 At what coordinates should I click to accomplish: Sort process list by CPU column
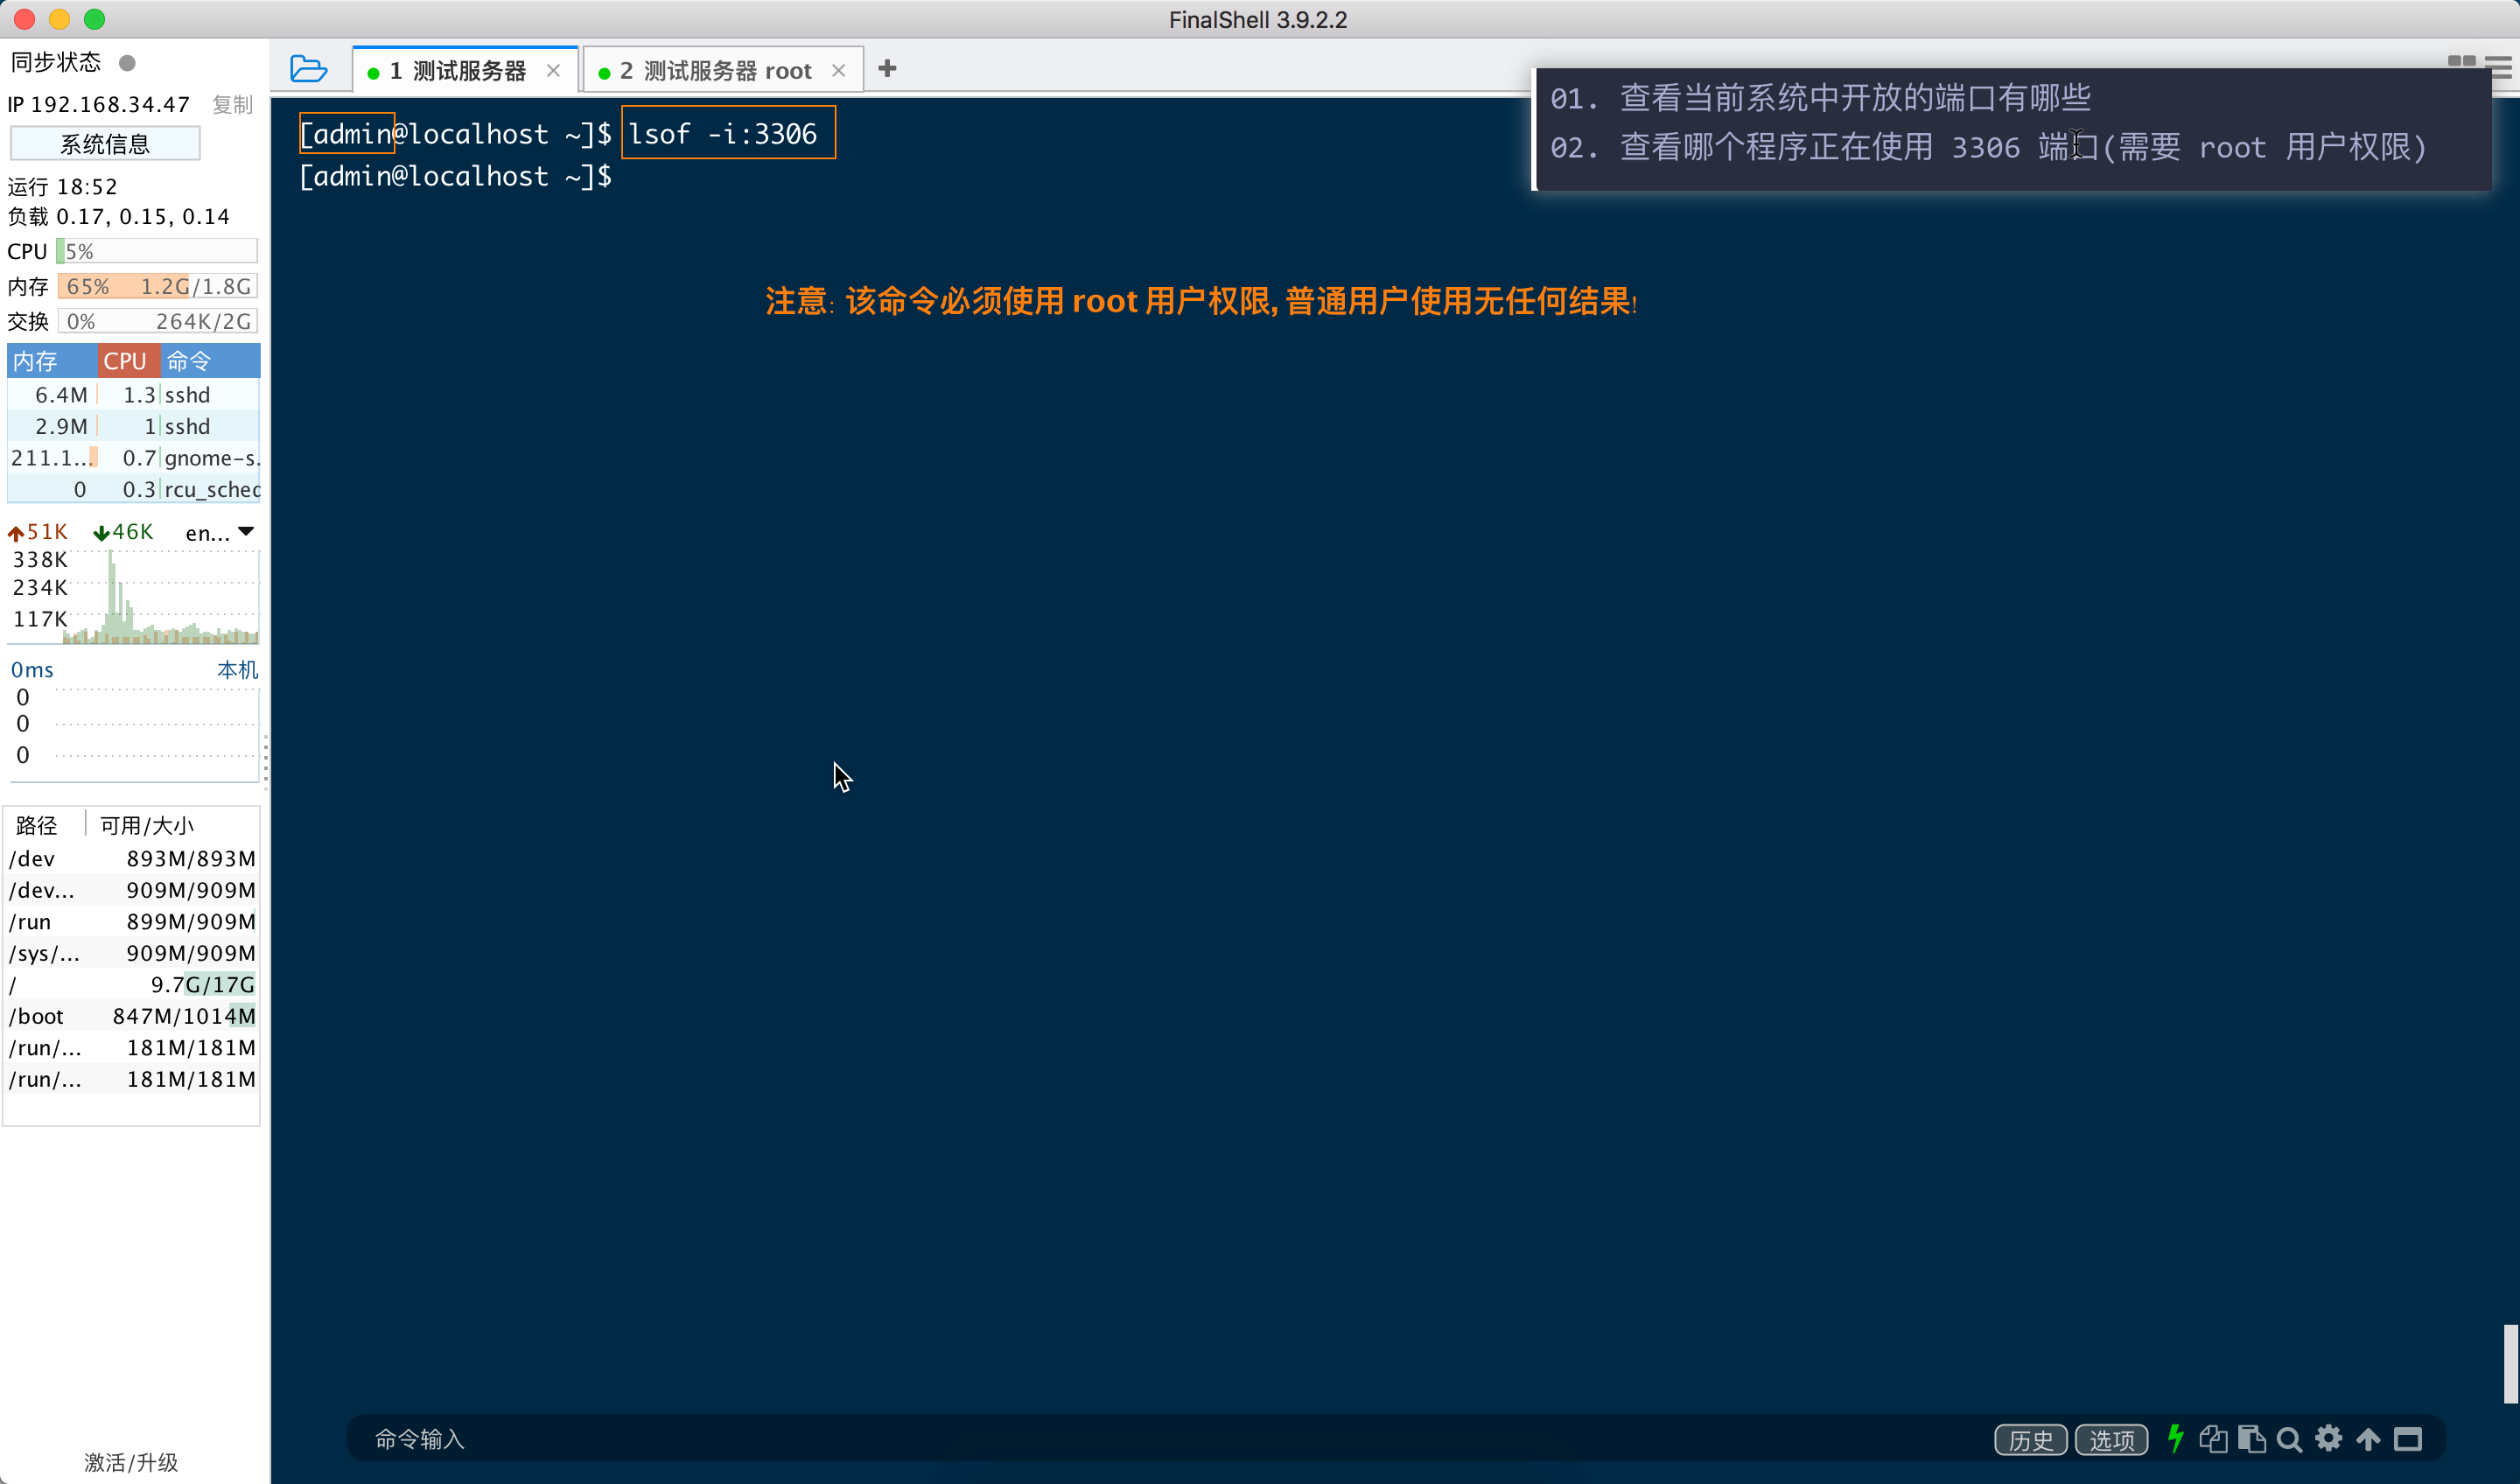[126, 361]
